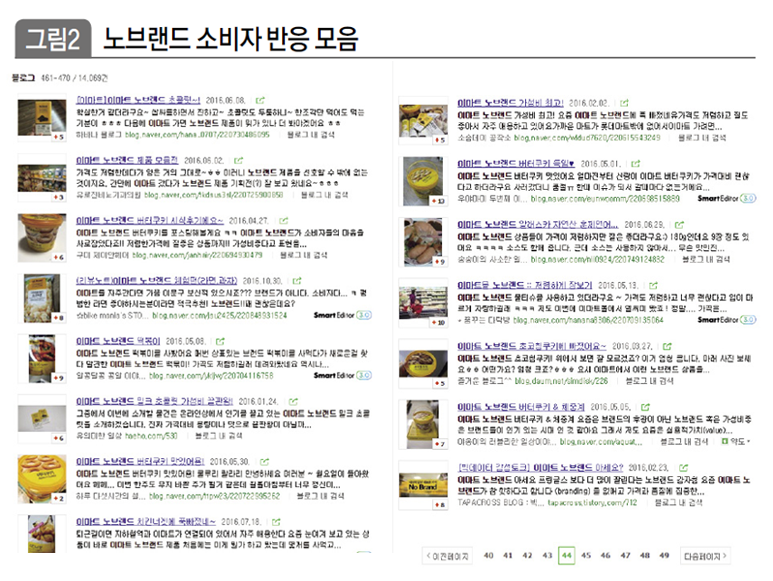The width and height of the screenshot is (773, 581).
Task: Select current page 44 in pagination
Action: pos(566,555)
